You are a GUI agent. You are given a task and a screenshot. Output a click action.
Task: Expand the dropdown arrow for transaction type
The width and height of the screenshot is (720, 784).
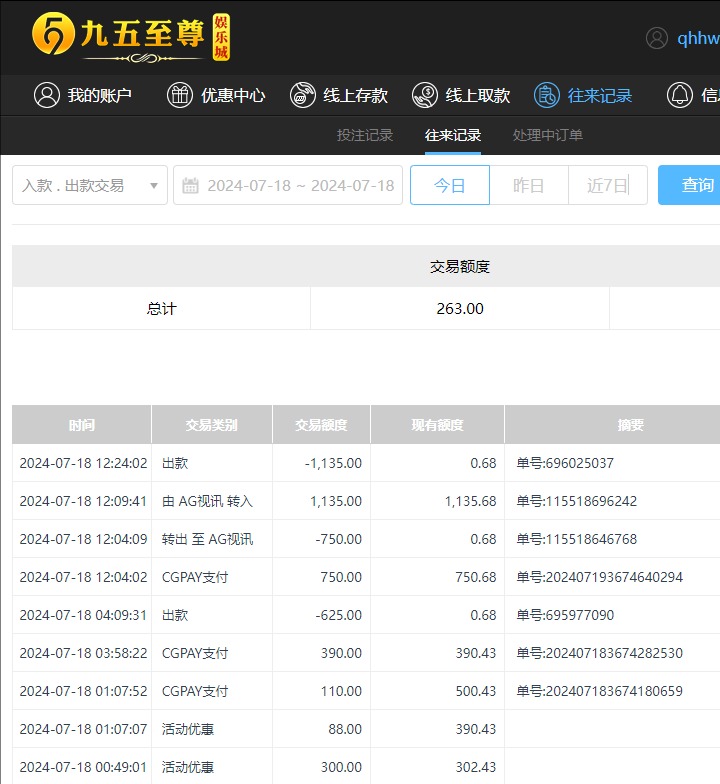click(x=154, y=186)
